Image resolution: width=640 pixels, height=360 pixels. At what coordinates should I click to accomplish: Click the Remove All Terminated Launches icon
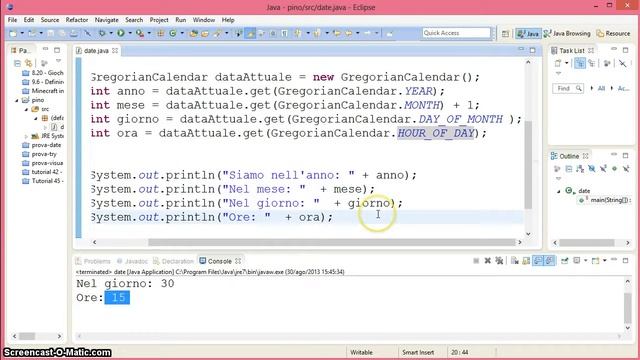click(500, 260)
